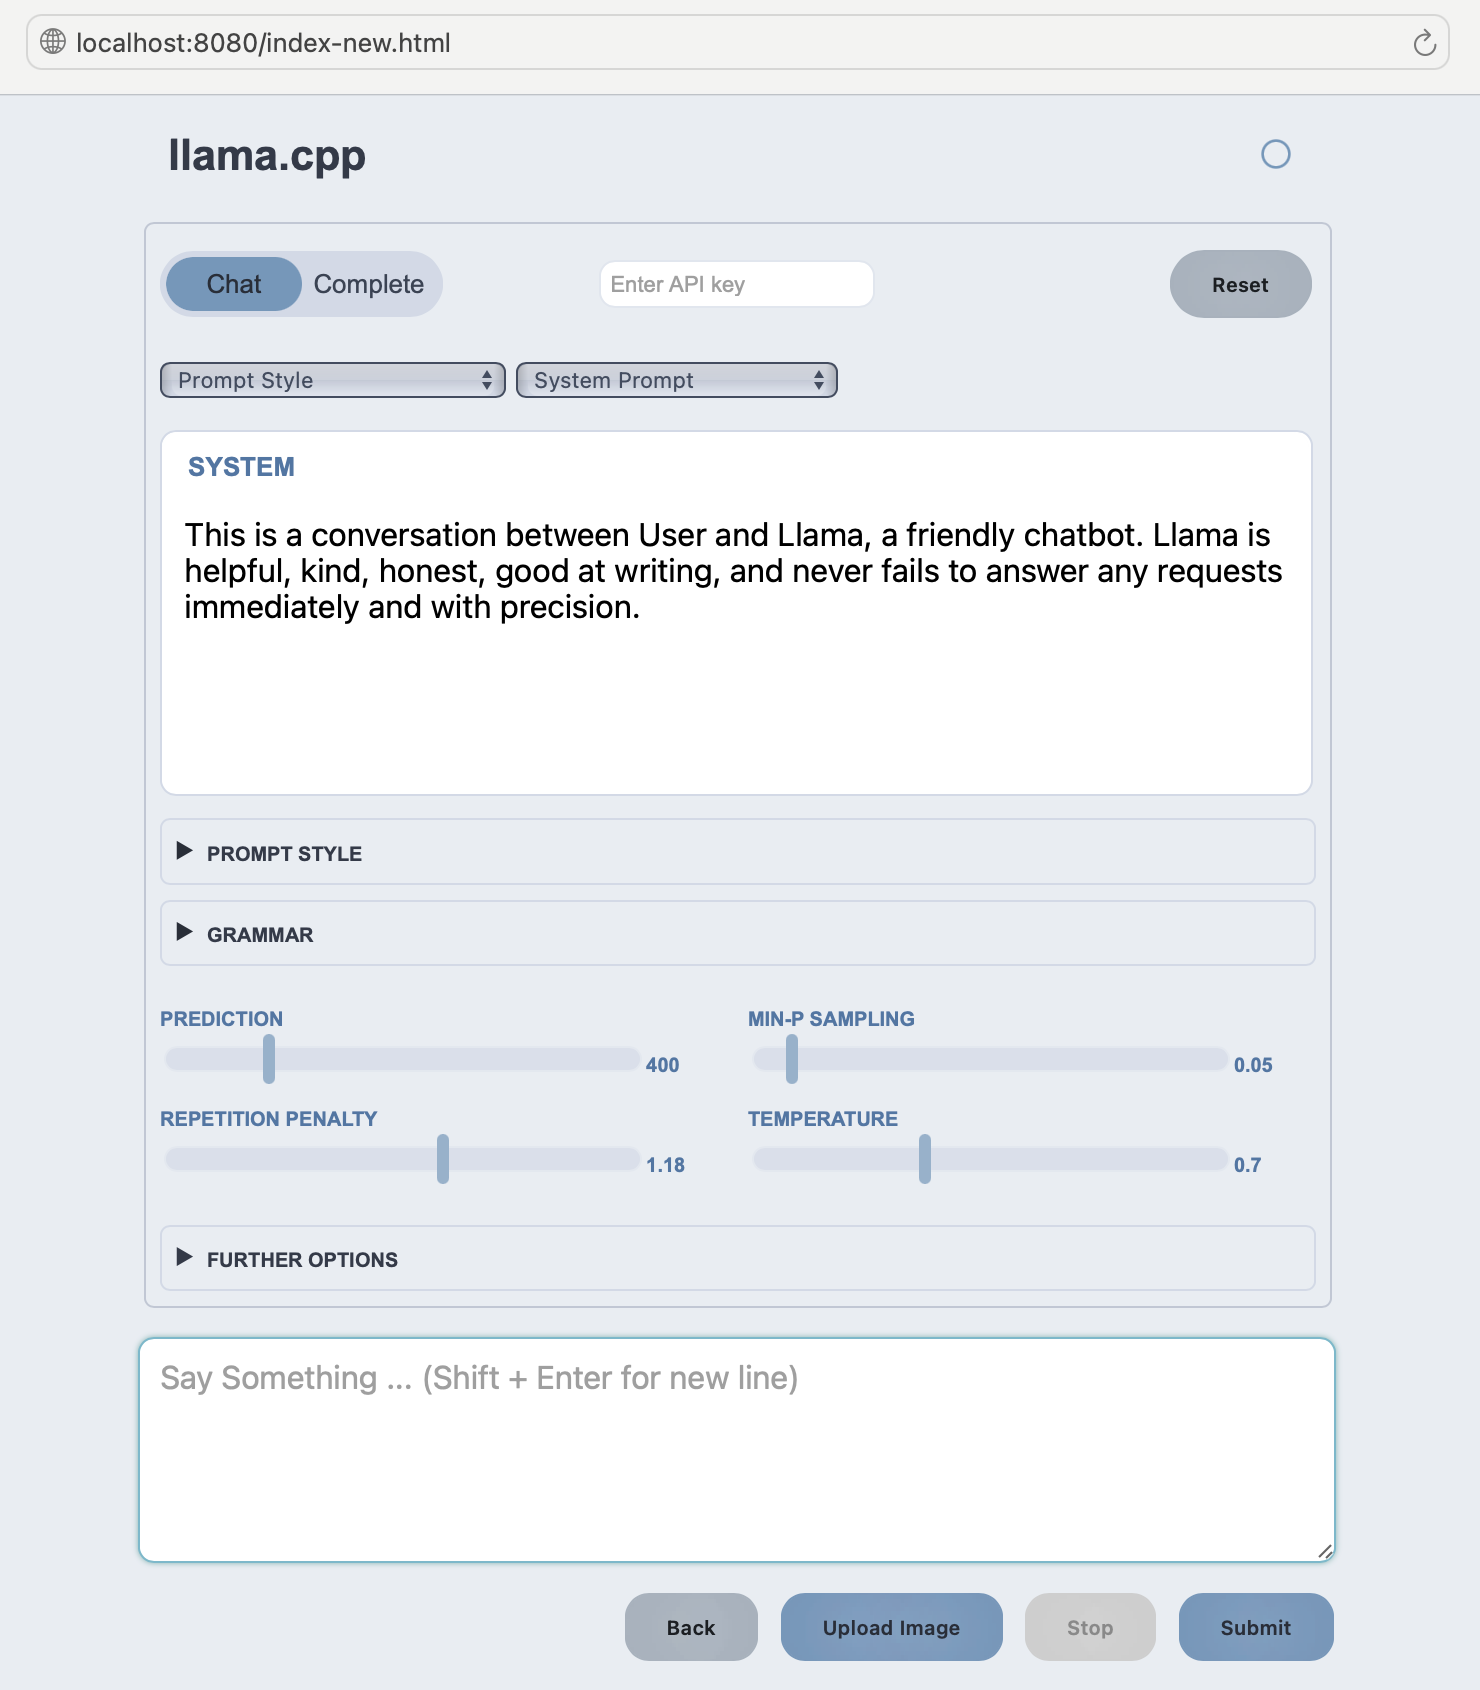Click the Upload Image button
The image size is (1480, 1690).
point(891,1627)
